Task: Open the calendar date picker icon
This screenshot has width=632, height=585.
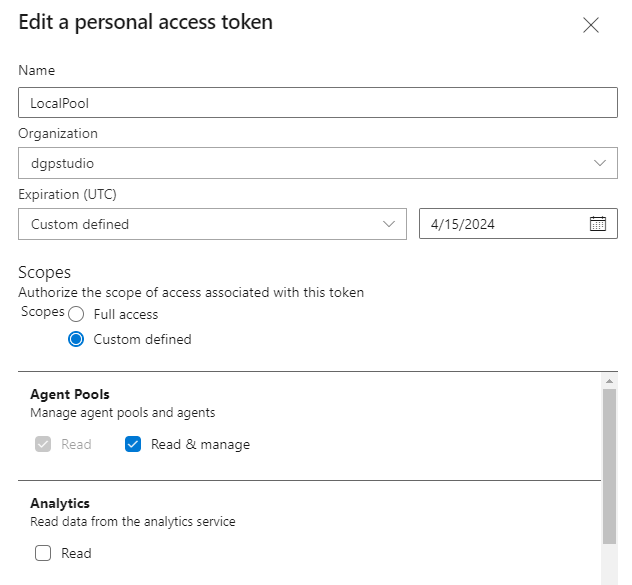Action: (x=597, y=224)
